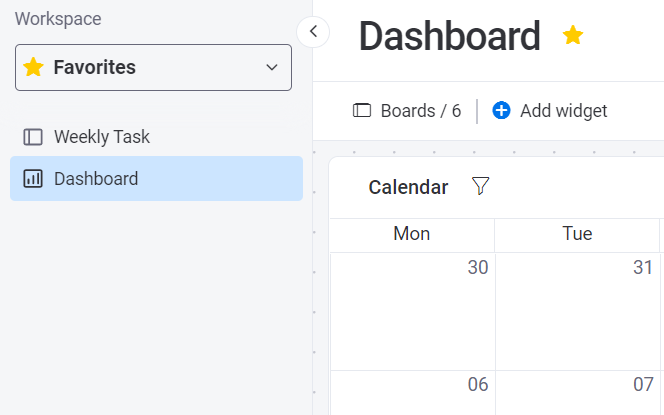Click the Boards panel icon
Viewport: 664px width, 415px height.
tap(362, 110)
